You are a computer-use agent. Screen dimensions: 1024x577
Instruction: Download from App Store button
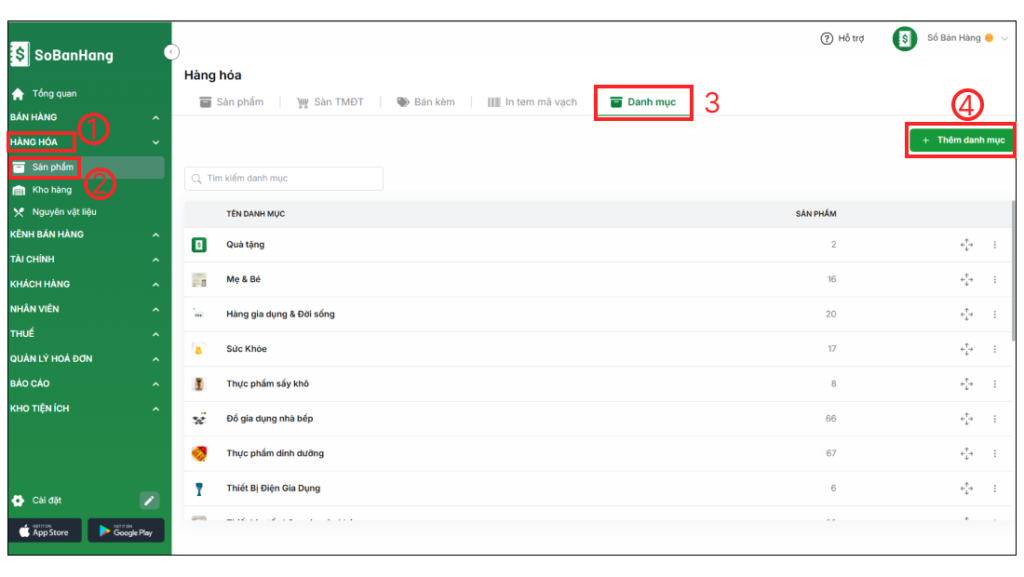click(44, 531)
